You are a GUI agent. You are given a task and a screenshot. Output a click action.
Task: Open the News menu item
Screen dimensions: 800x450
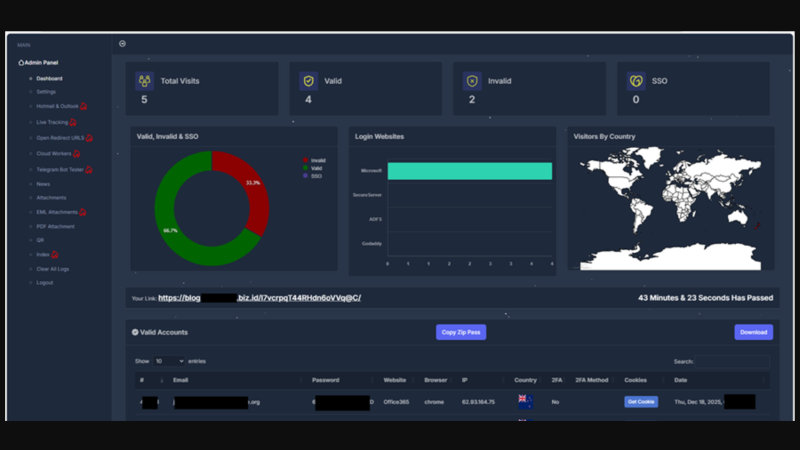[x=43, y=184]
